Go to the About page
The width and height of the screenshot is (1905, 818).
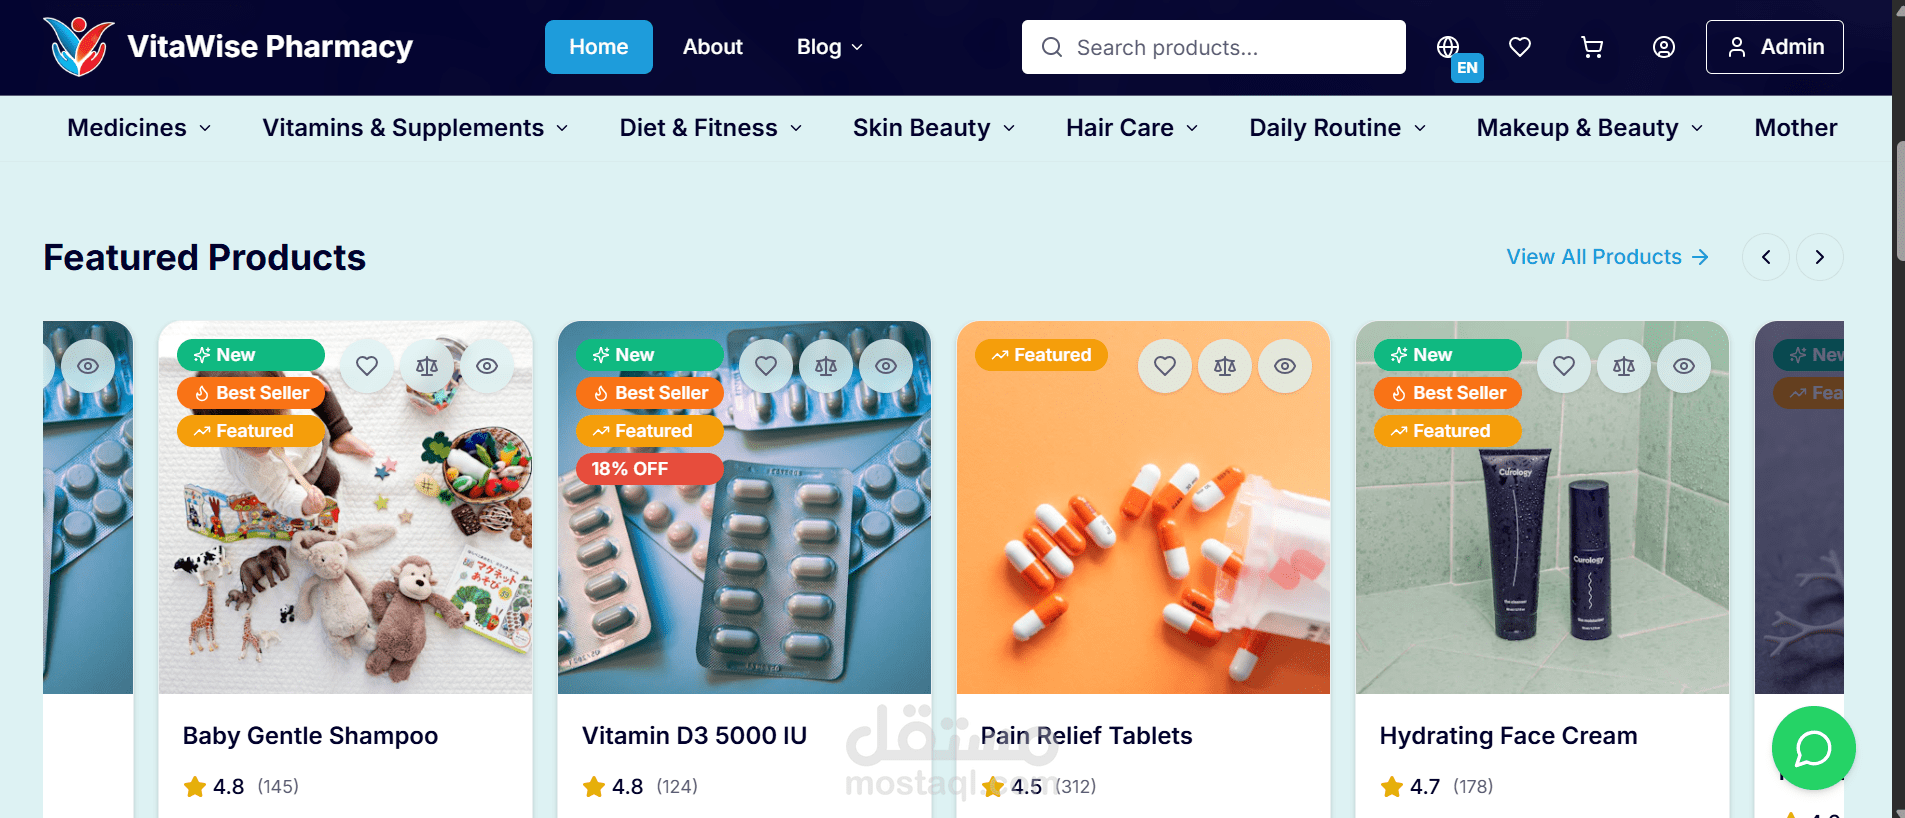pyautogui.click(x=712, y=47)
